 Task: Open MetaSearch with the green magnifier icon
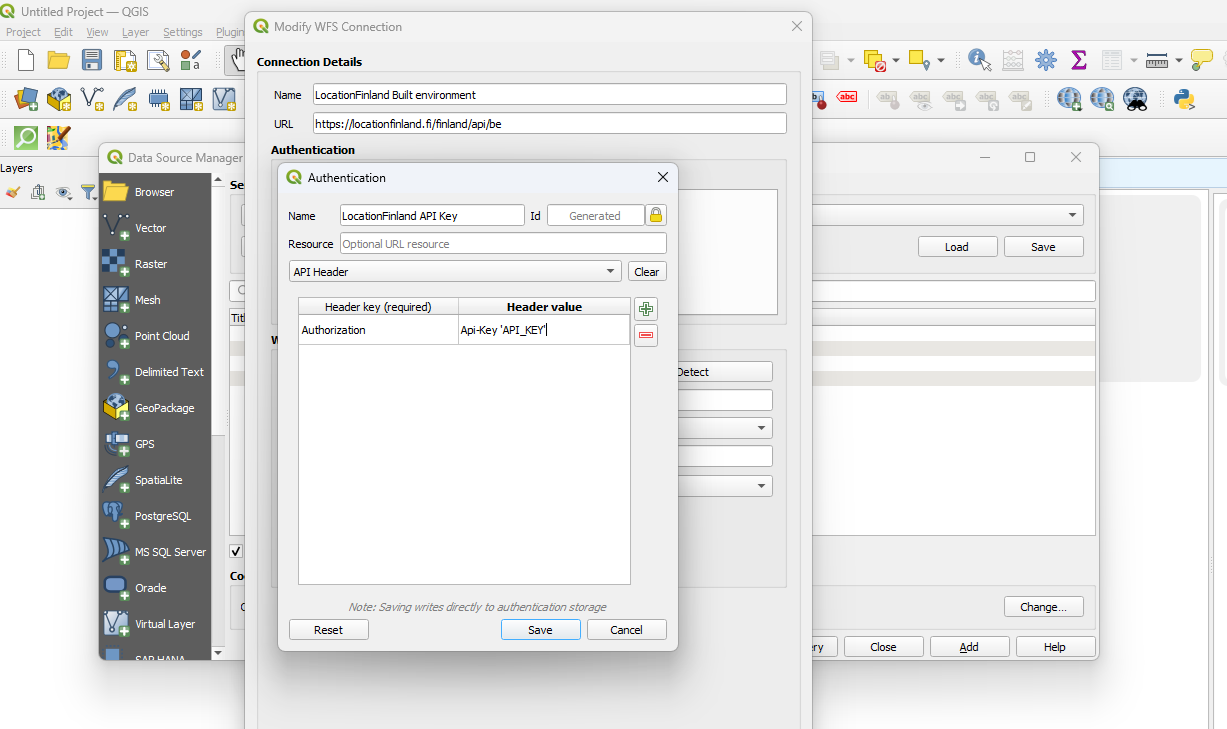25,137
